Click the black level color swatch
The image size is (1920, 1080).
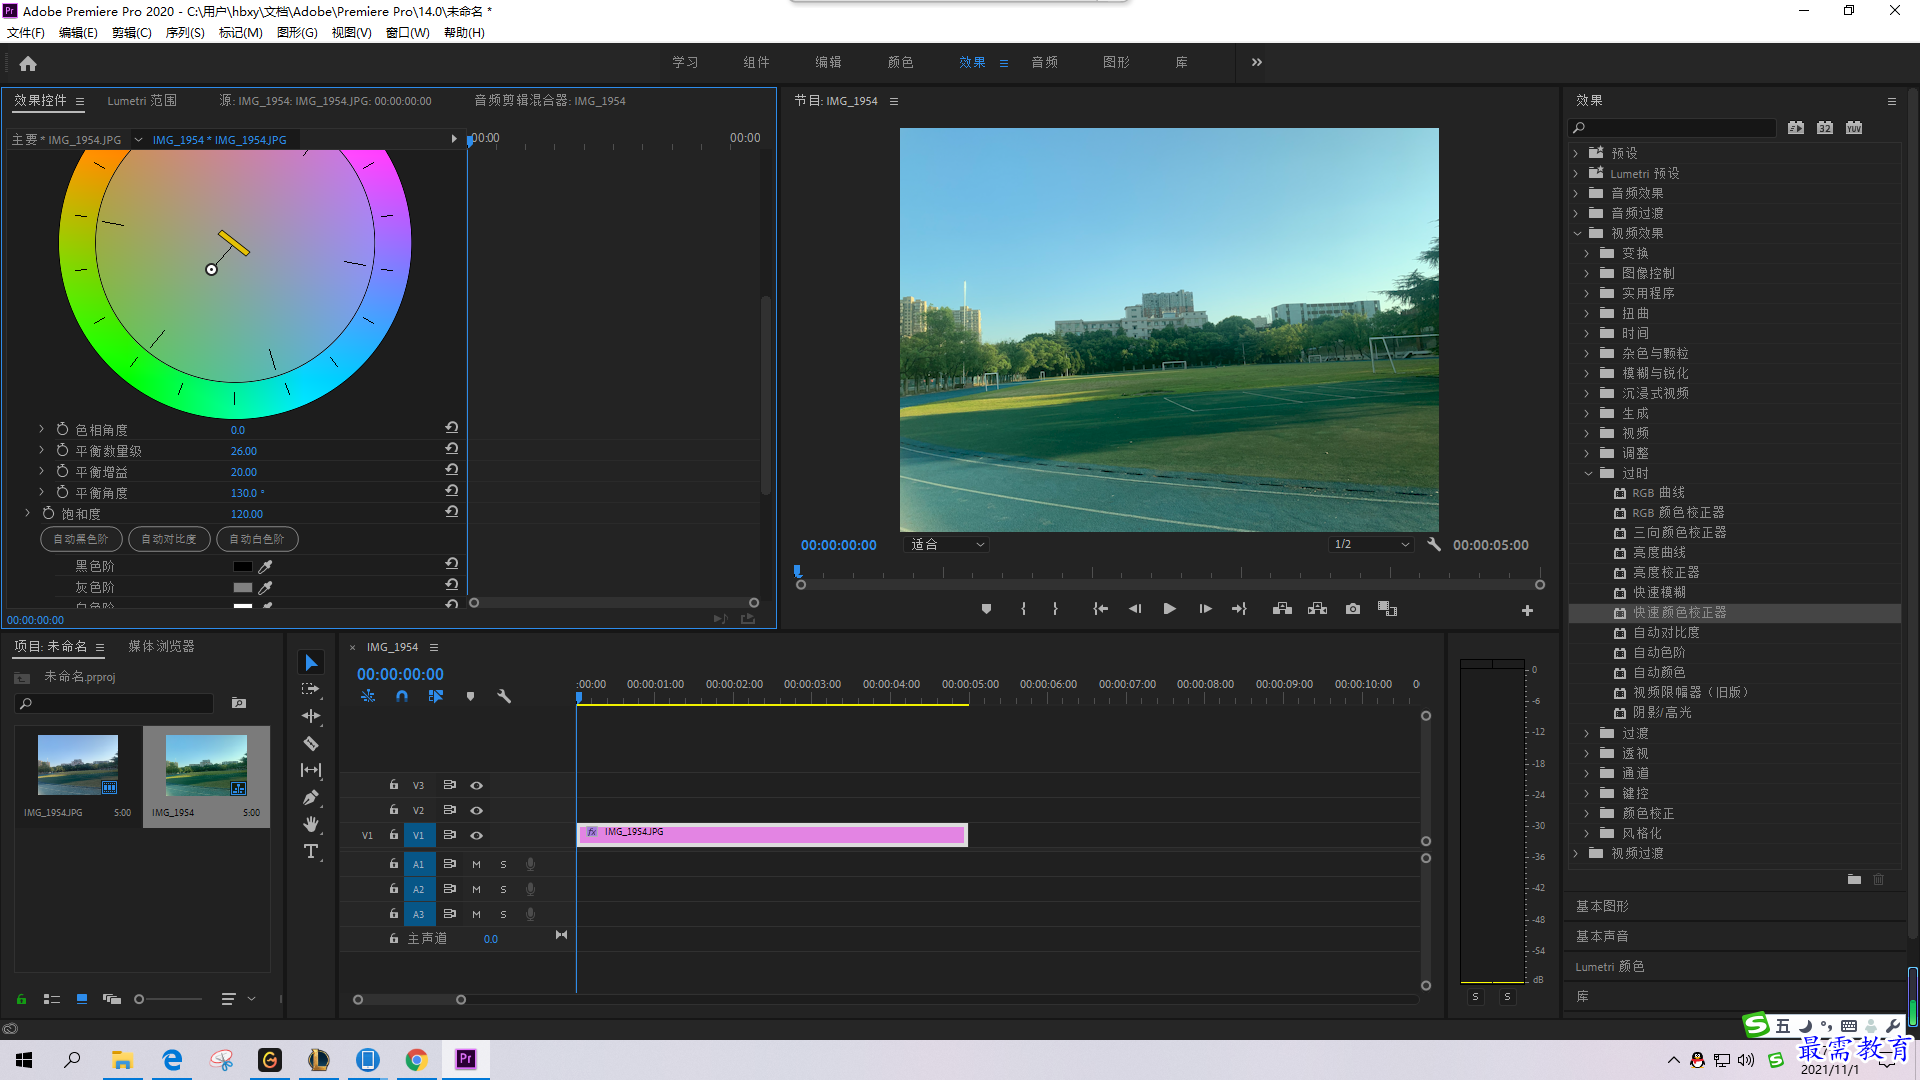point(243,567)
